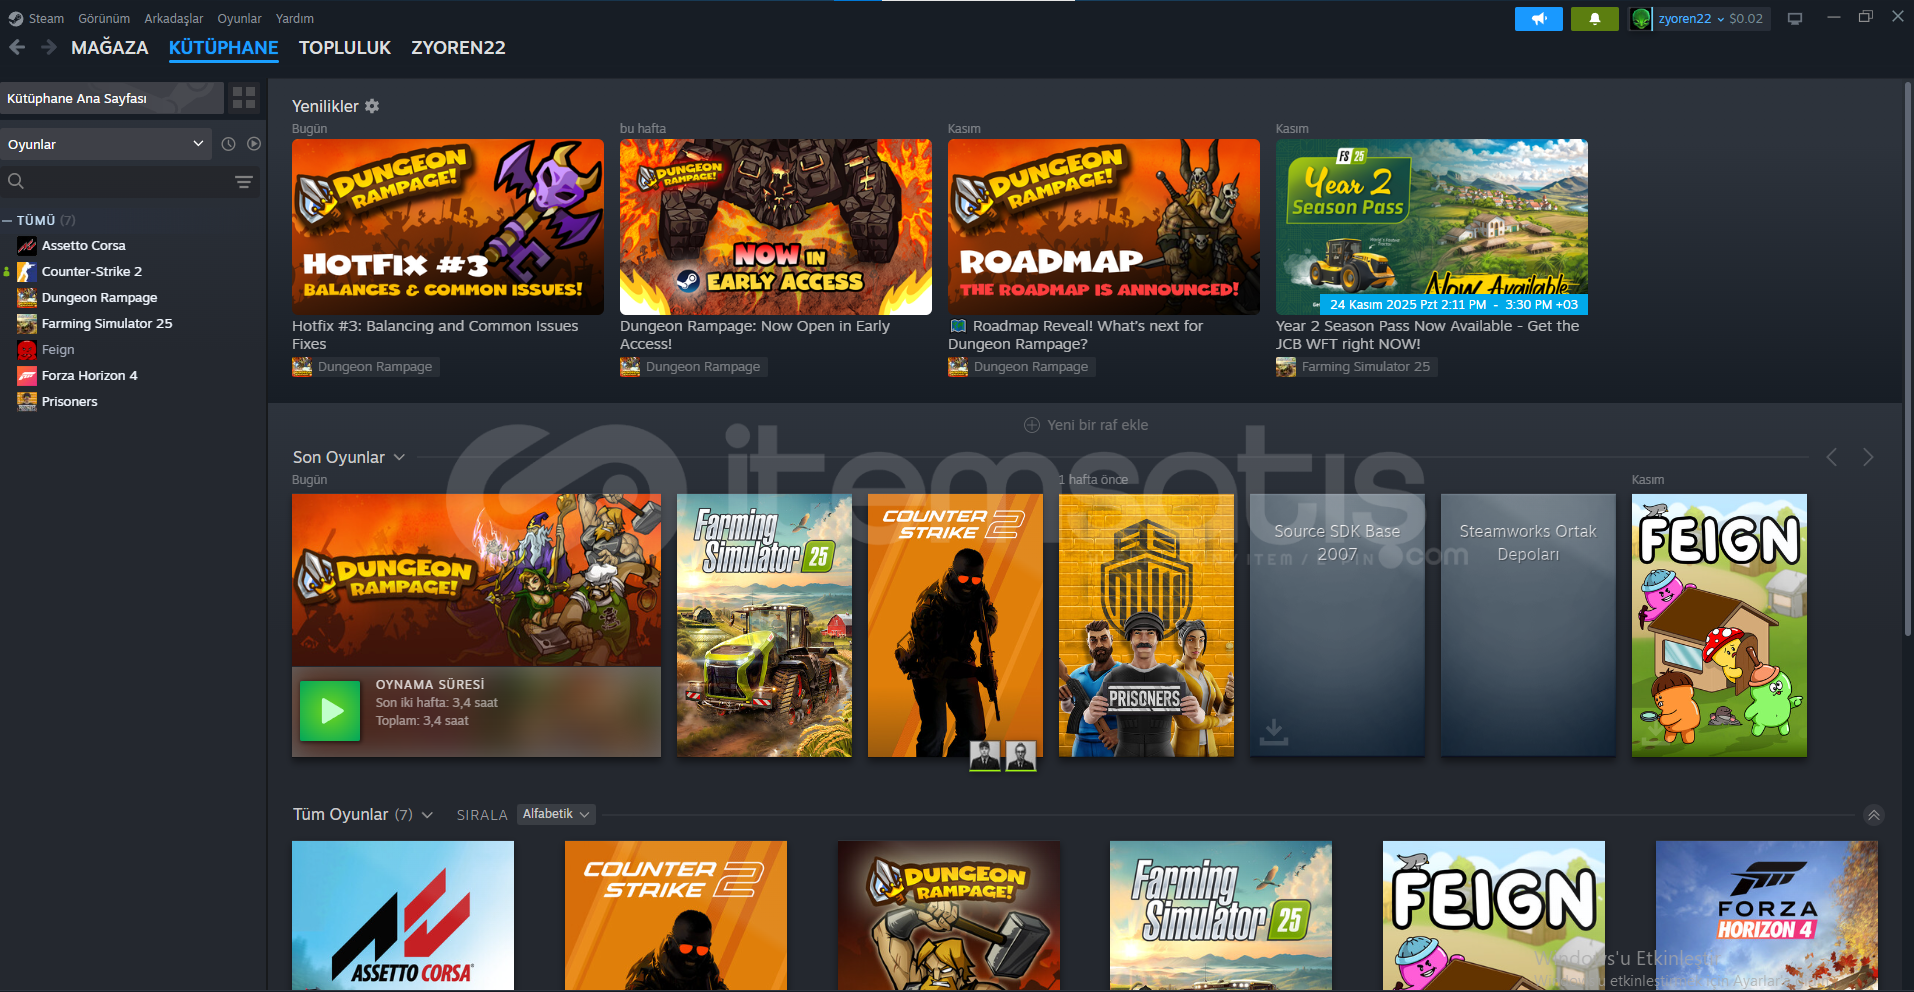The width and height of the screenshot is (1914, 992).
Task: Open Farming Simulator 25 news tag
Action: [x=1357, y=367]
